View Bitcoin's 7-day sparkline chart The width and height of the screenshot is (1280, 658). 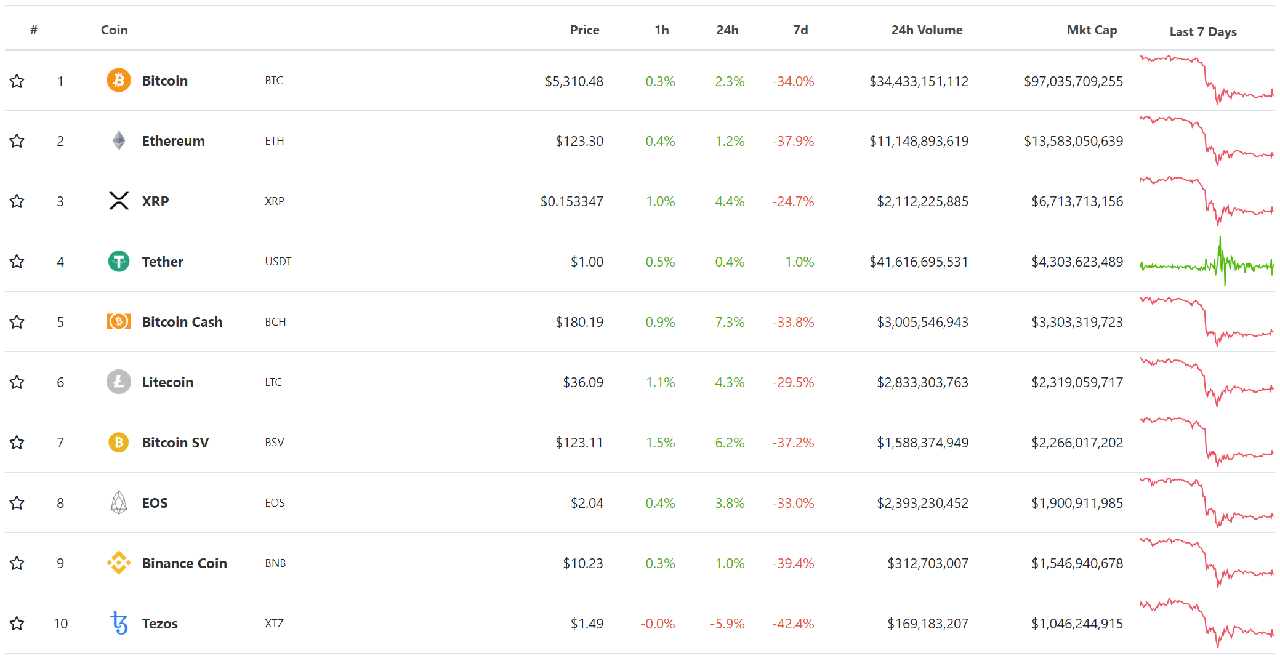[1206, 80]
